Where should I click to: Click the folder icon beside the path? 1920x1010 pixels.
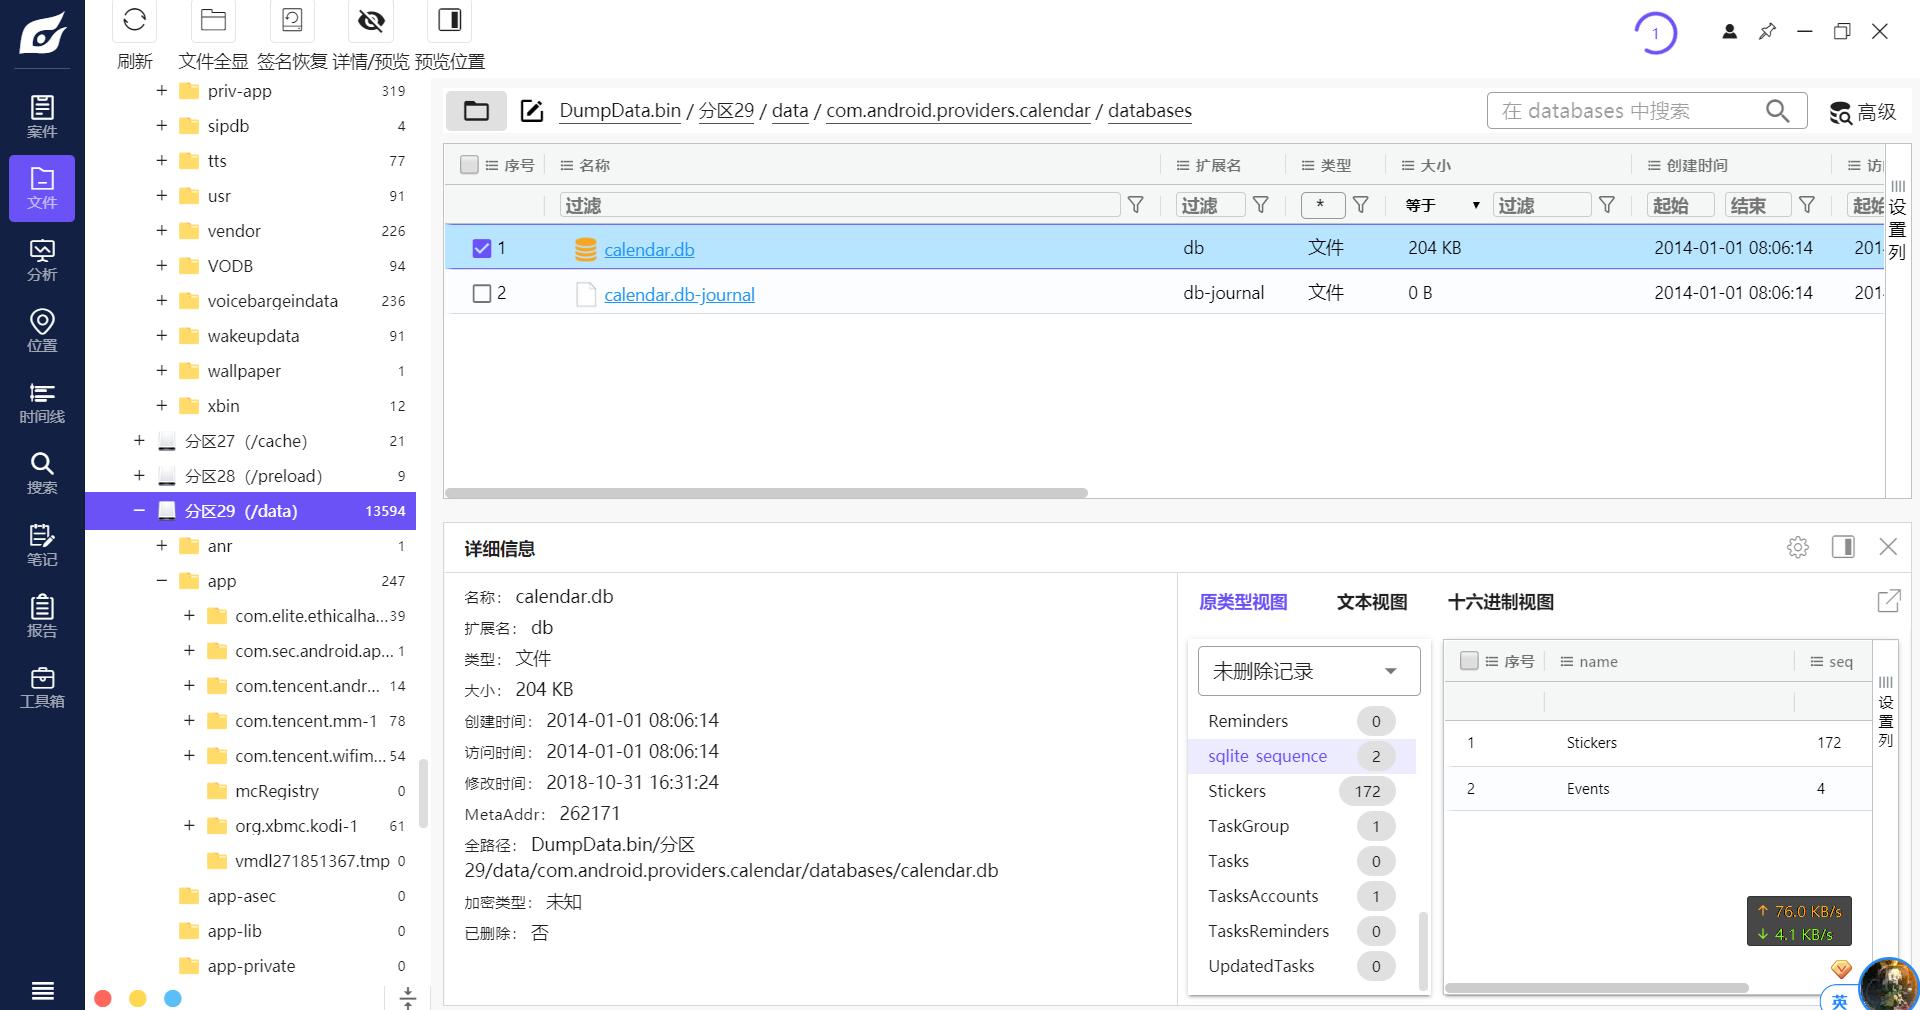click(x=476, y=111)
